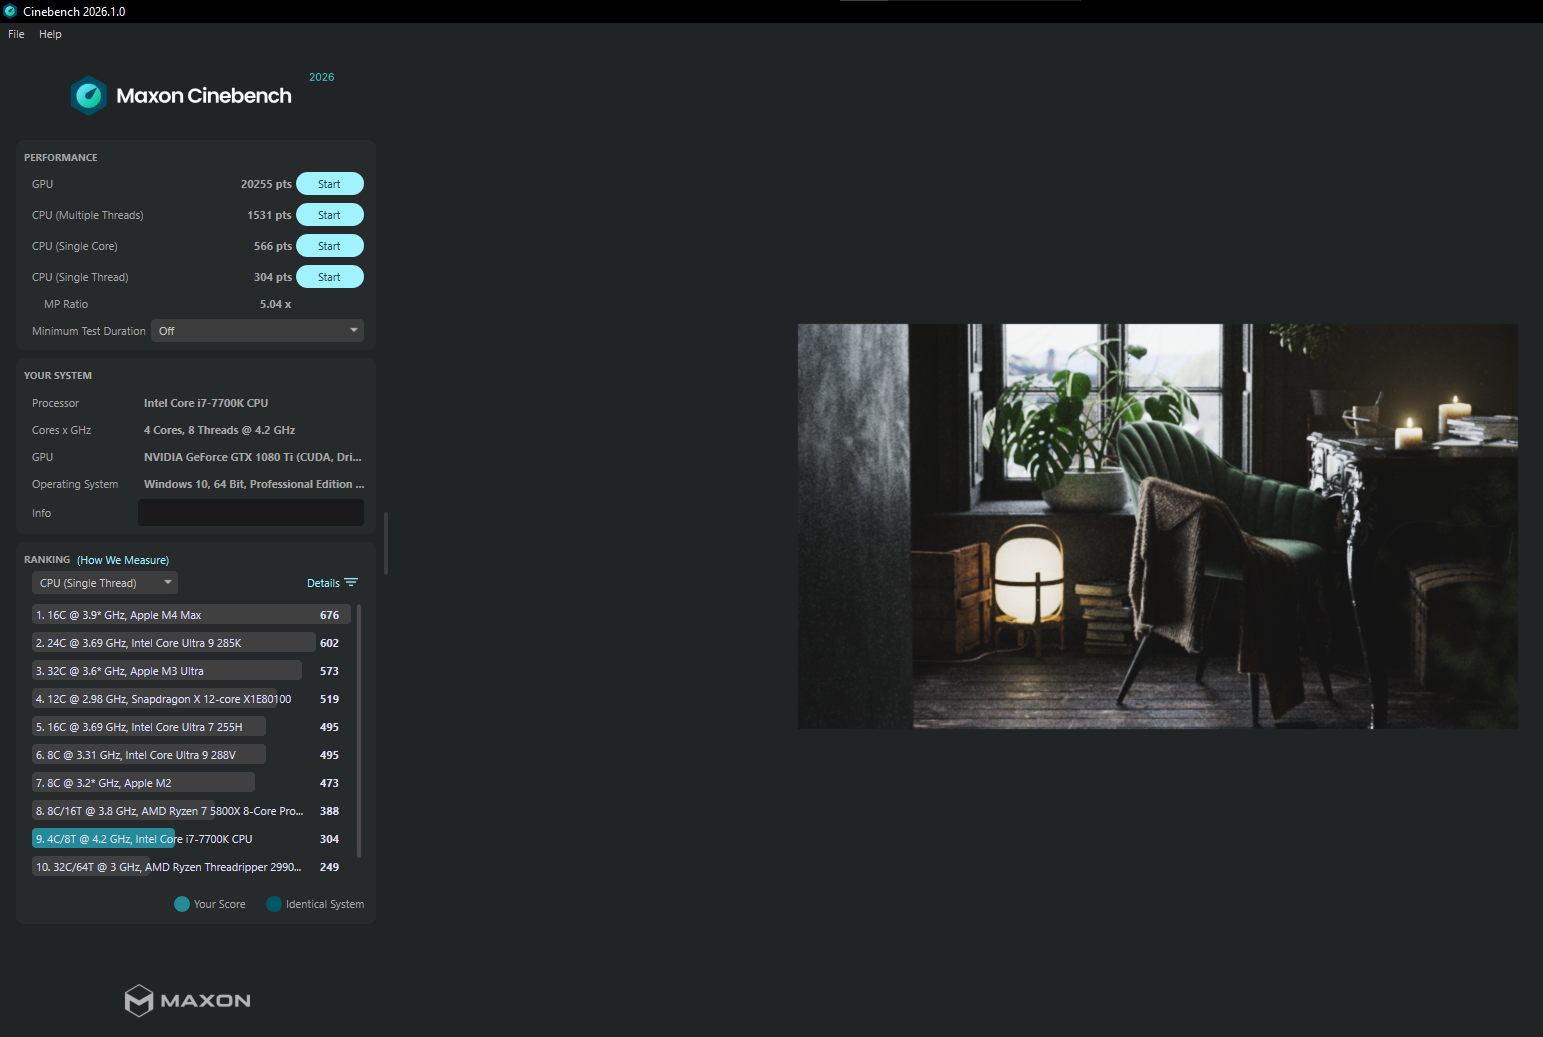Click the 2026 version label
The image size is (1543, 1037).
coord(322,77)
